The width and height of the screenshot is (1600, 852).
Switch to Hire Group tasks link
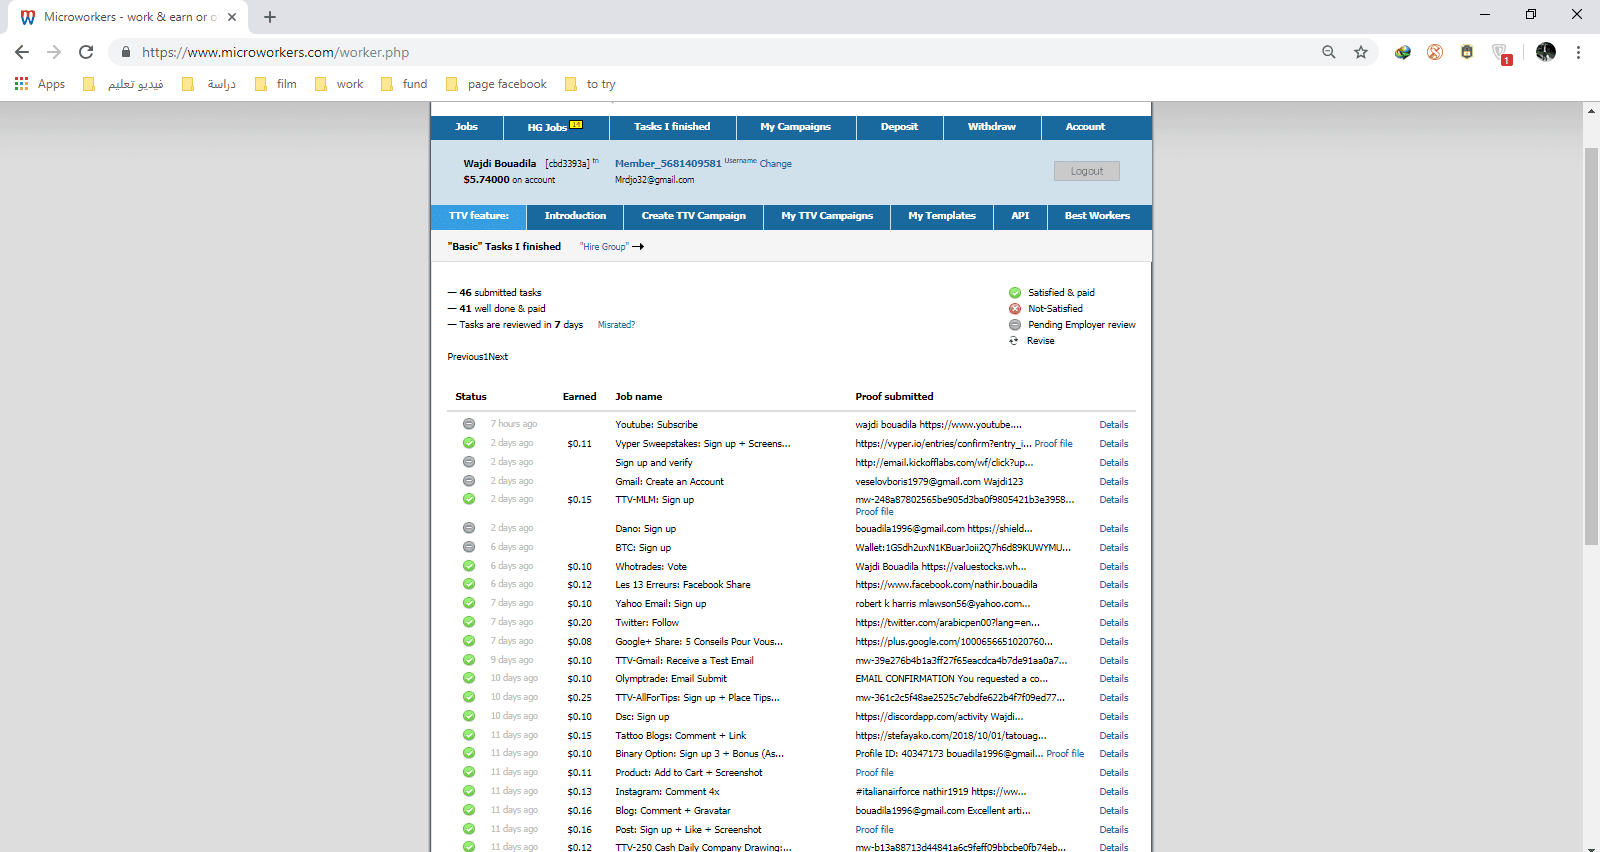(x=612, y=247)
